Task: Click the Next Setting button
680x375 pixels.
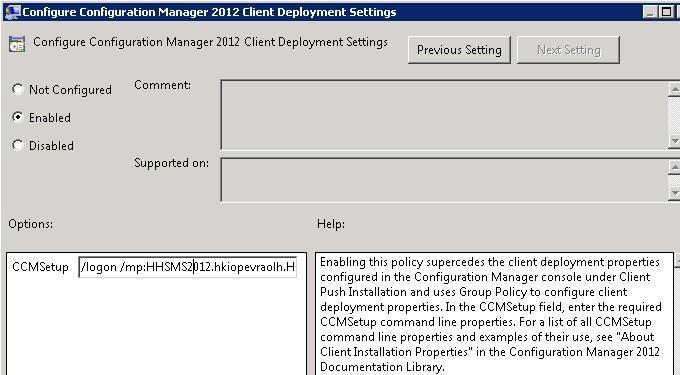Action: pyautogui.click(x=569, y=50)
